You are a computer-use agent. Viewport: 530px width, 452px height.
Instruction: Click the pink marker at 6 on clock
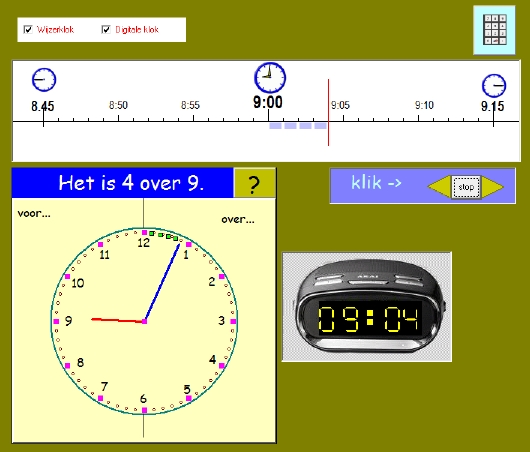pyautogui.click(x=144, y=410)
